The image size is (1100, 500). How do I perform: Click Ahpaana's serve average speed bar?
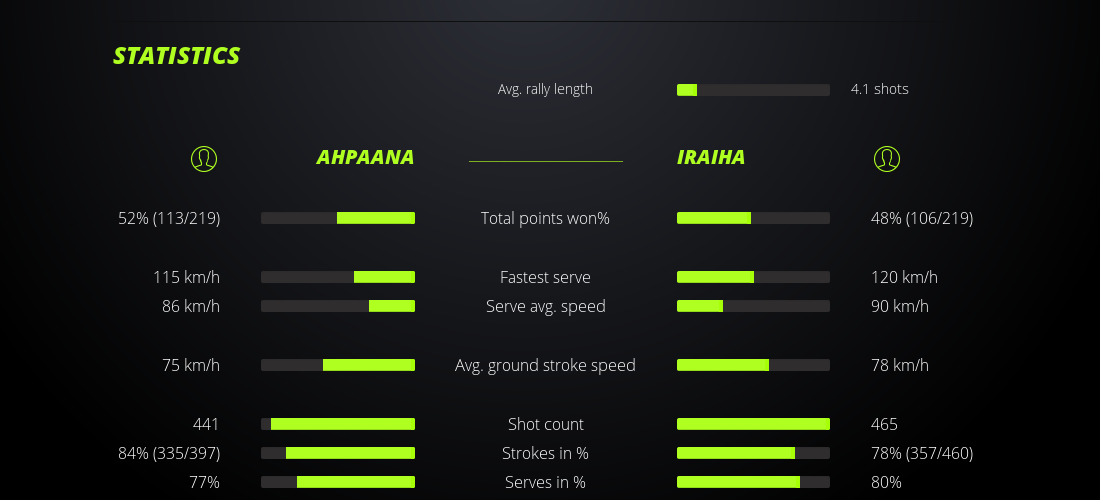(338, 306)
